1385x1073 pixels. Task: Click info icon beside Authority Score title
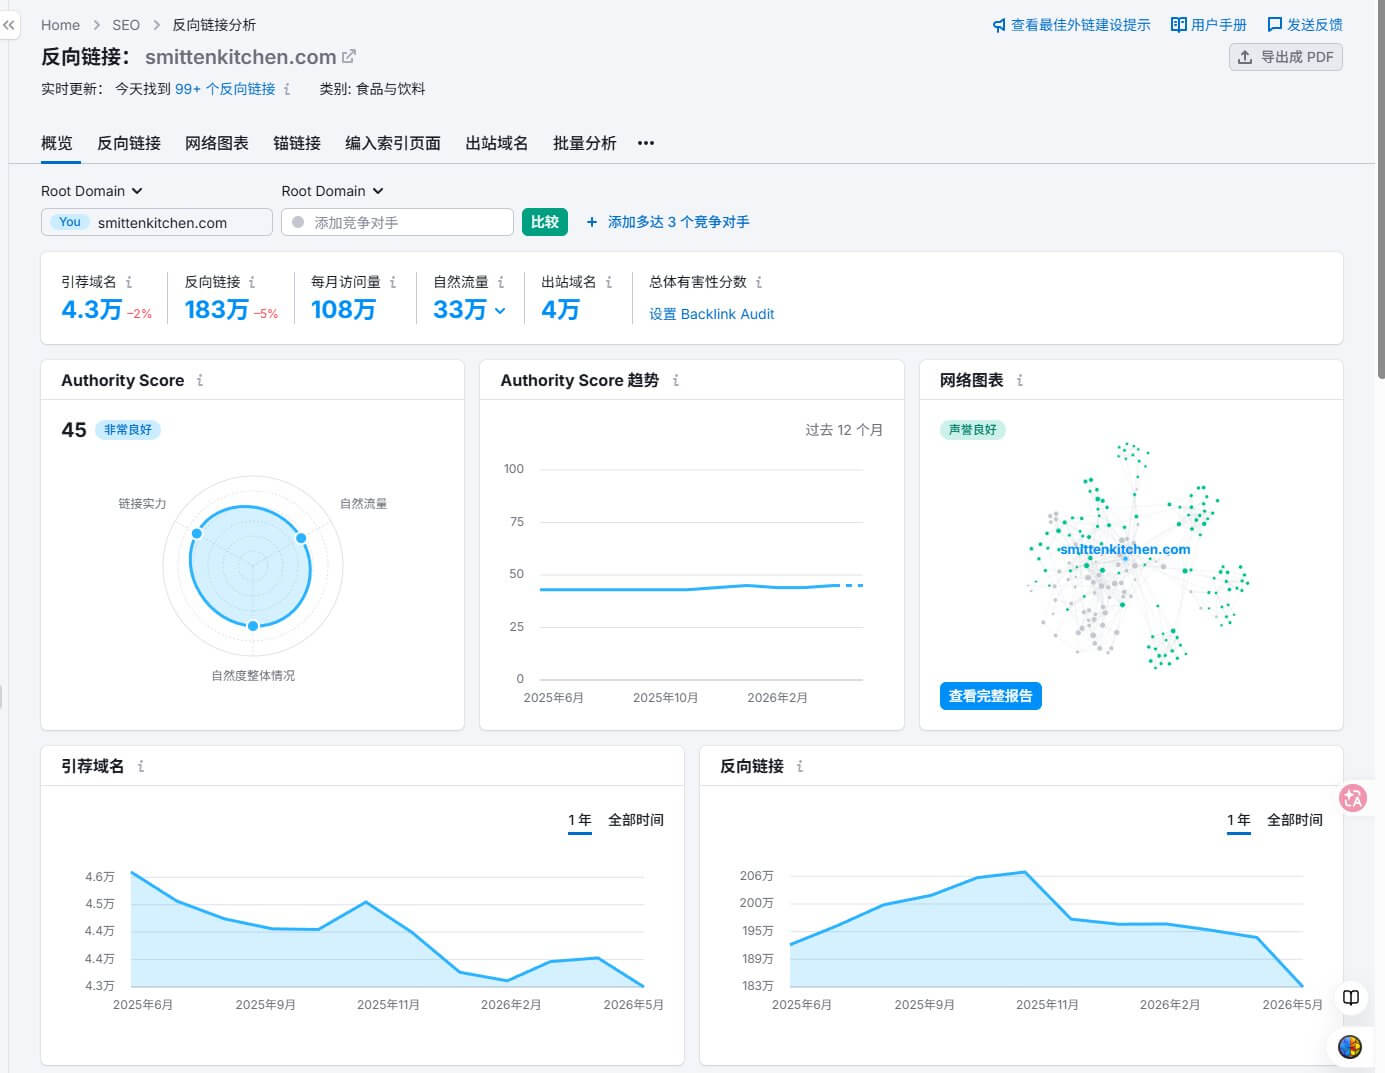(x=200, y=380)
